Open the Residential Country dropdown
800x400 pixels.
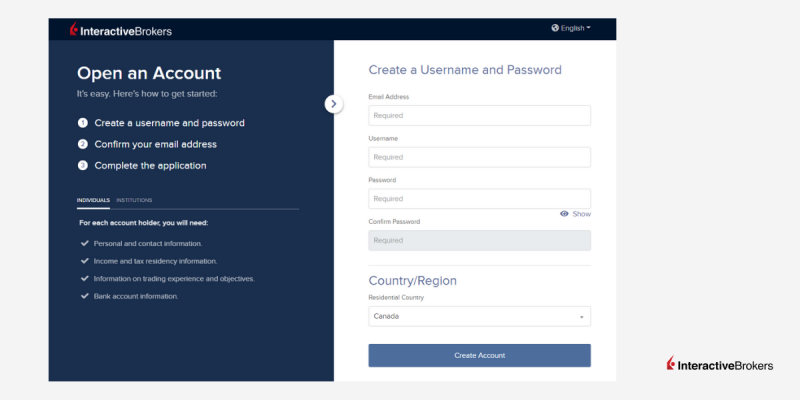480,316
